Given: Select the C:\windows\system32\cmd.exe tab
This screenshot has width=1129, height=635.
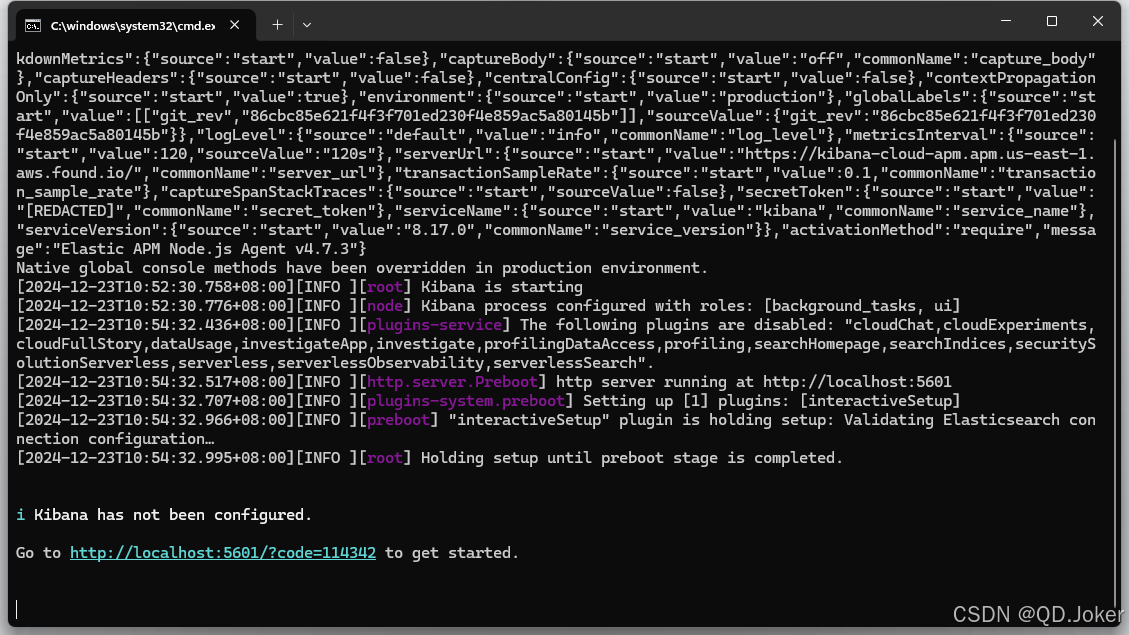Looking at the screenshot, I should click(x=133, y=26).
